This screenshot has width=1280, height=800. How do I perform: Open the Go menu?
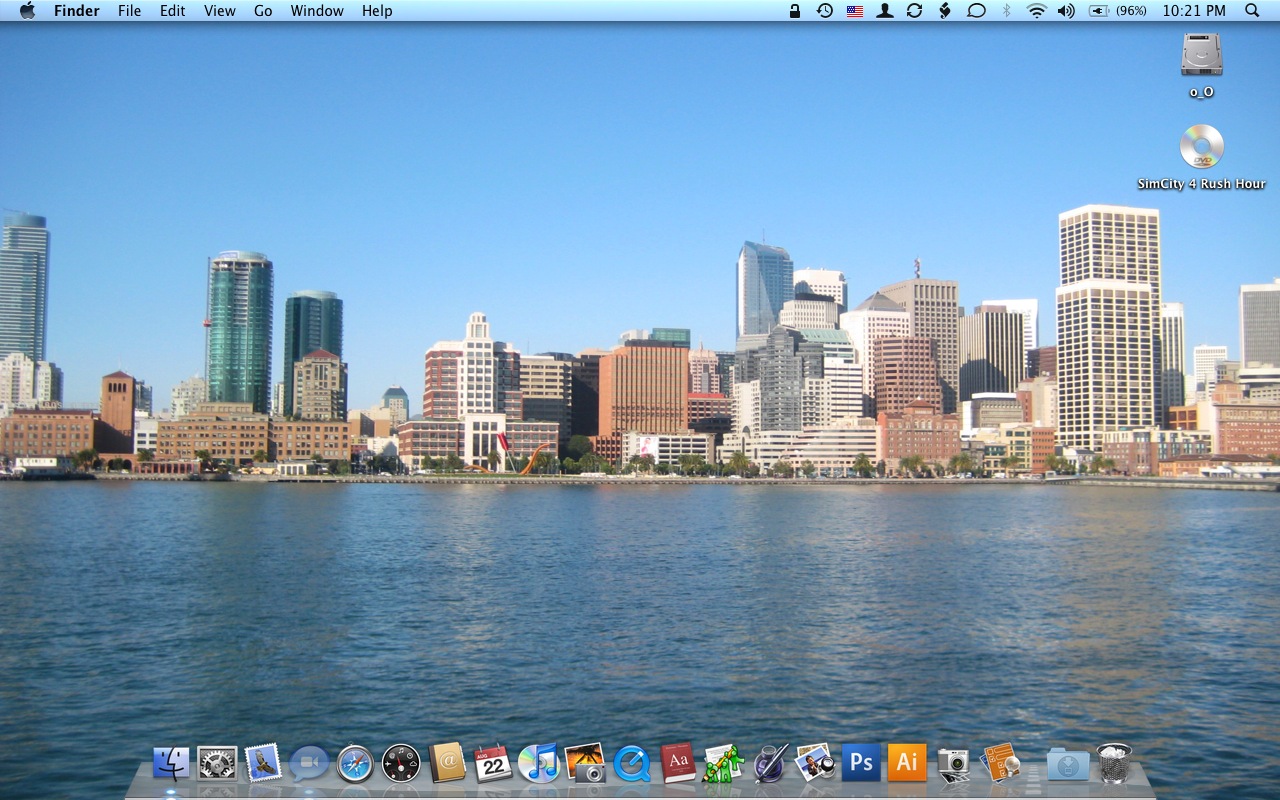pos(263,11)
